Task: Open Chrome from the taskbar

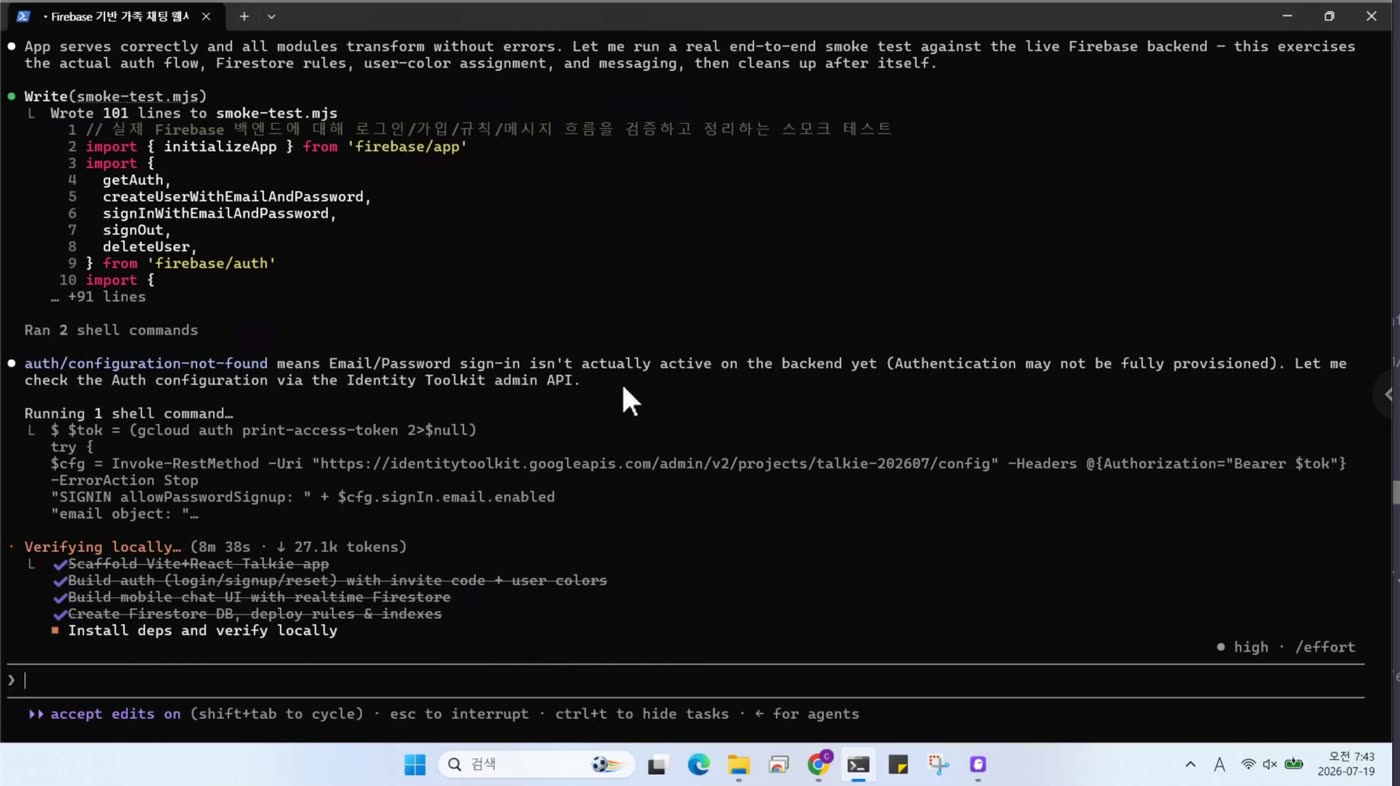Action: point(819,764)
